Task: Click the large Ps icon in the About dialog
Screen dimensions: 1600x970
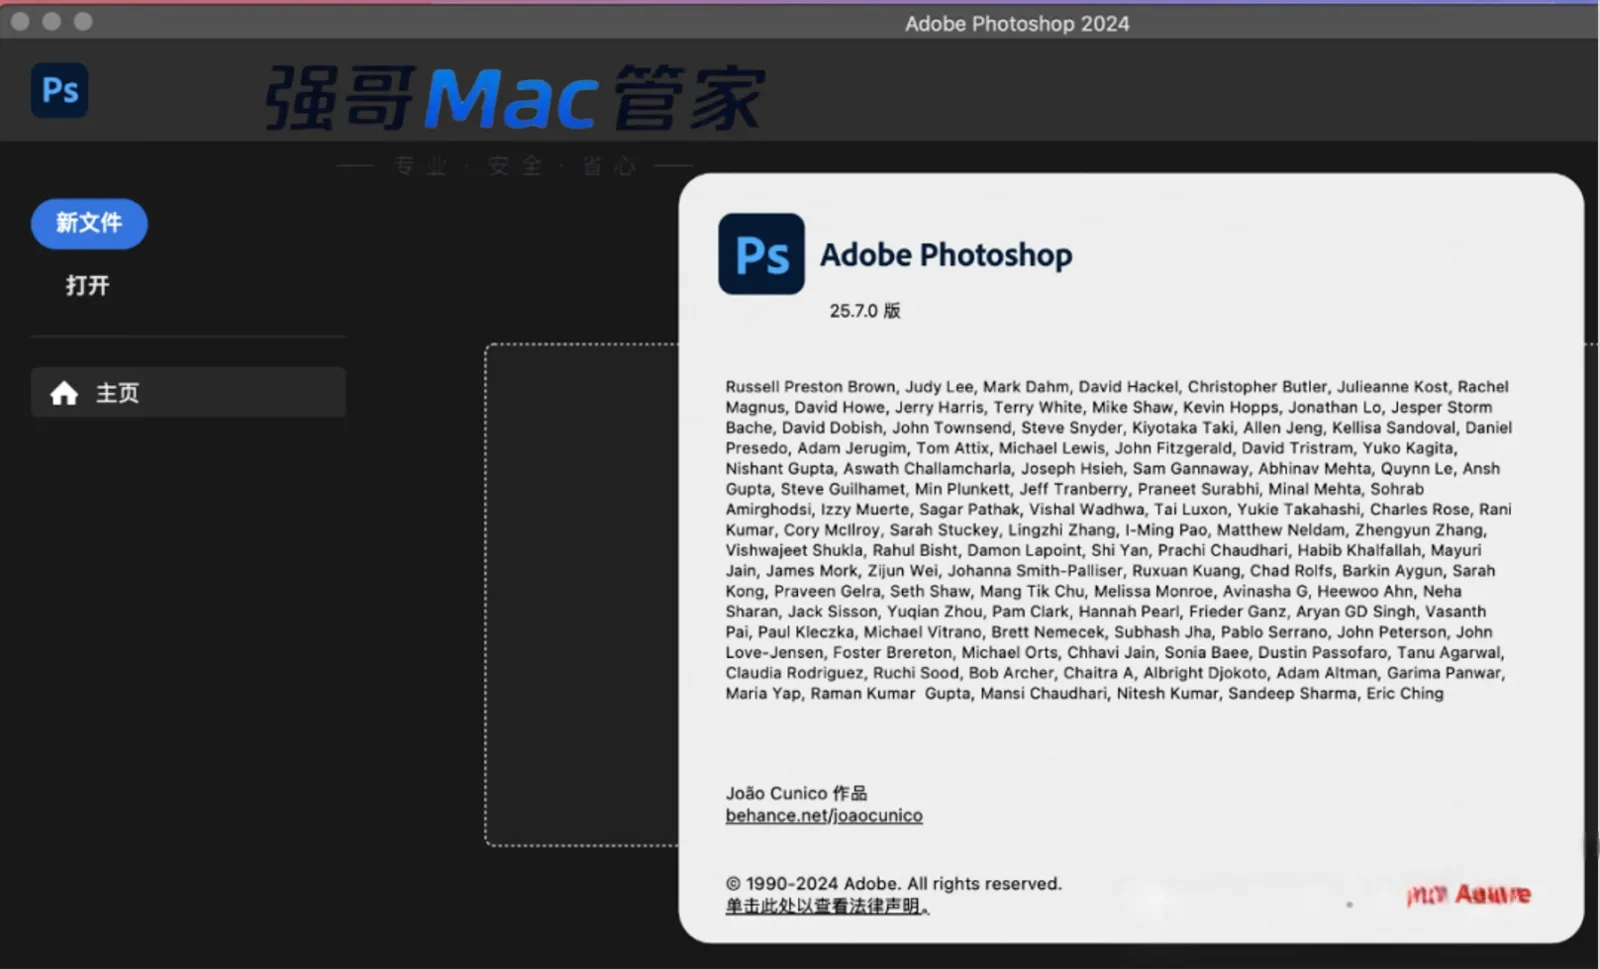Action: (x=761, y=254)
